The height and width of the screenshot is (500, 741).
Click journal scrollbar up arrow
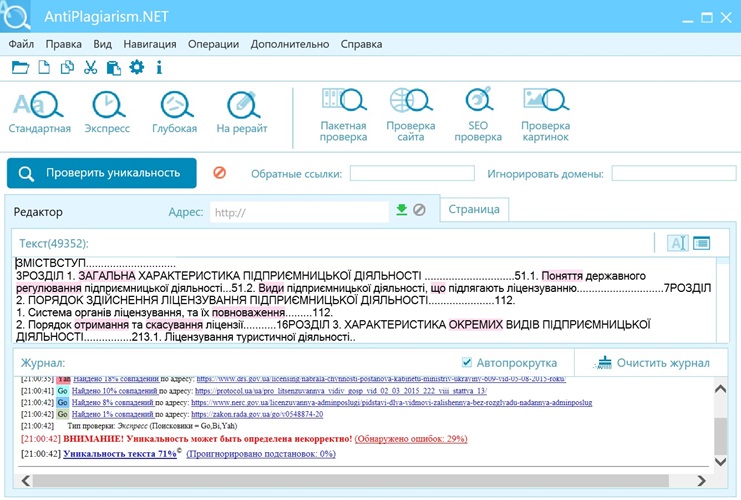tap(720, 389)
